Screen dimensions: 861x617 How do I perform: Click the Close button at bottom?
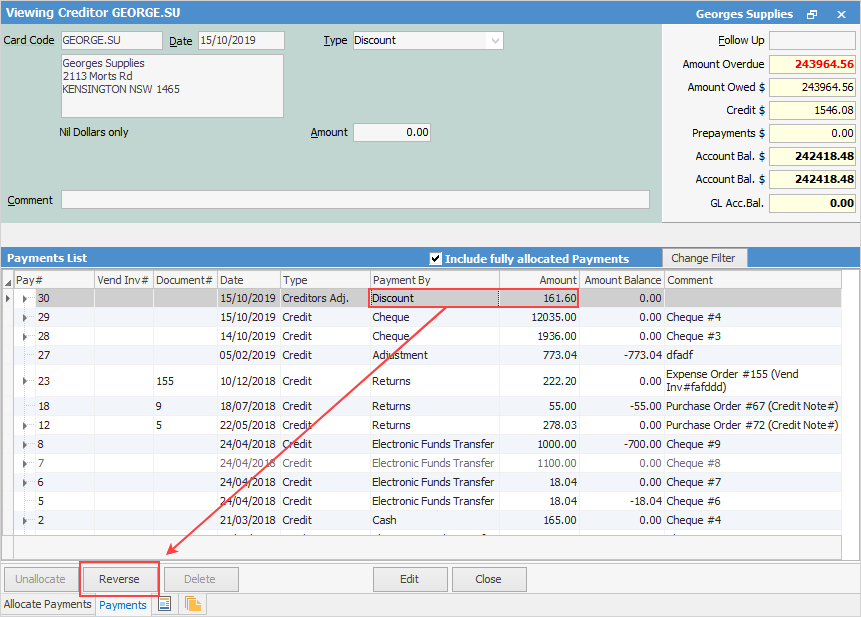coord(489,579)
